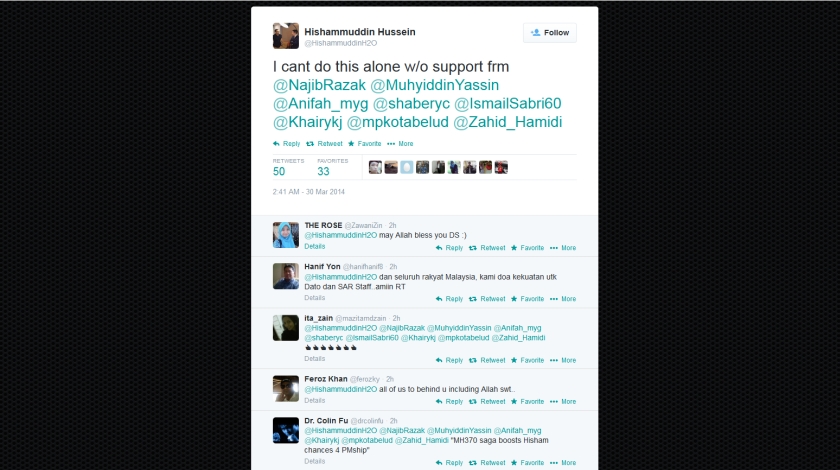Image resolution: width=840 pixels, height=470 pixels.
Task: Retweet Feroz Khan's reply
Action: click(487, 401)
